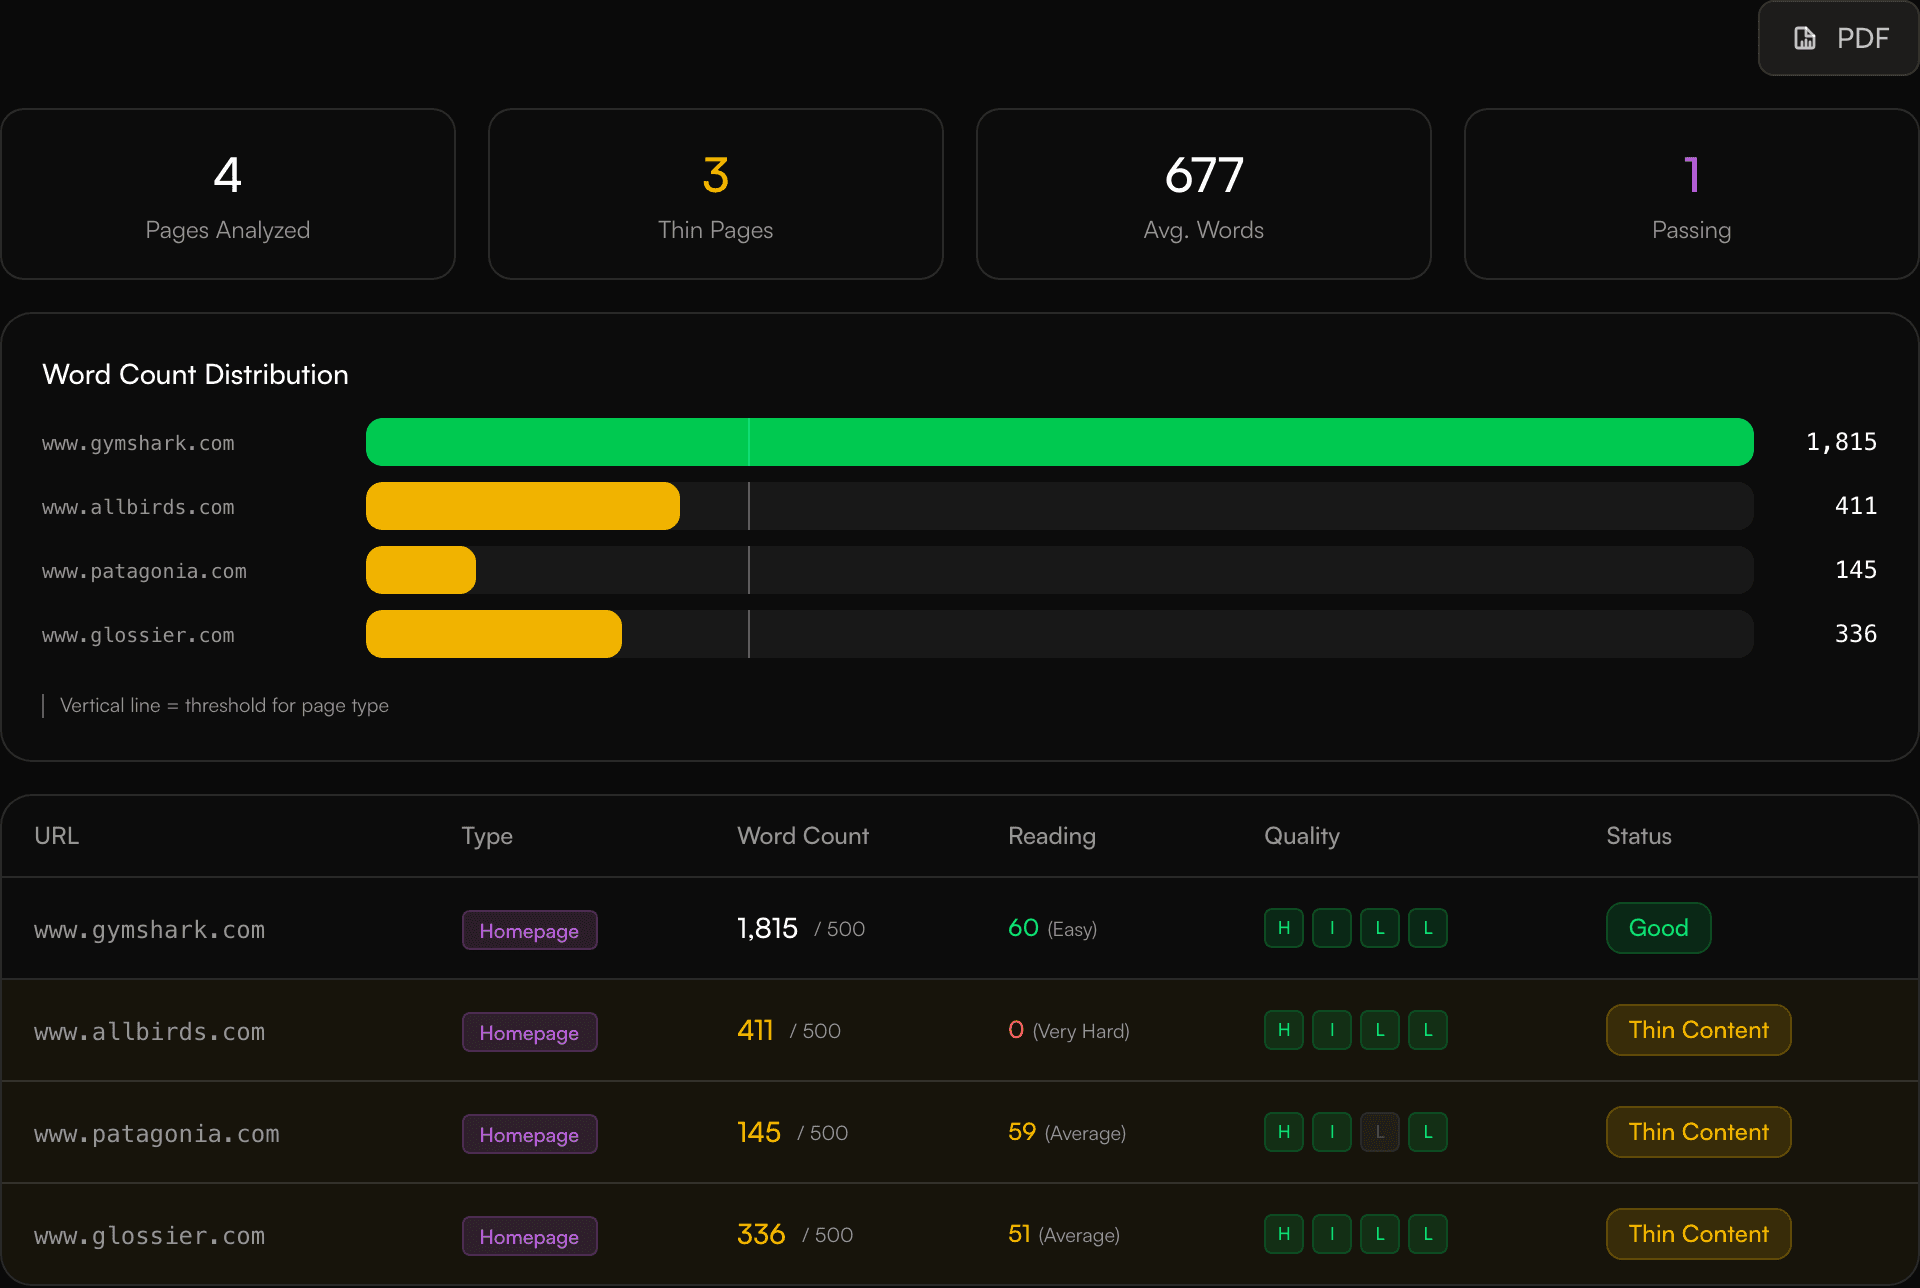The image size is (1920, 1288).
Task: Click the Thin Content badge for allbirds.com
Action: pyautogui.click(x=1698, y=1030)
